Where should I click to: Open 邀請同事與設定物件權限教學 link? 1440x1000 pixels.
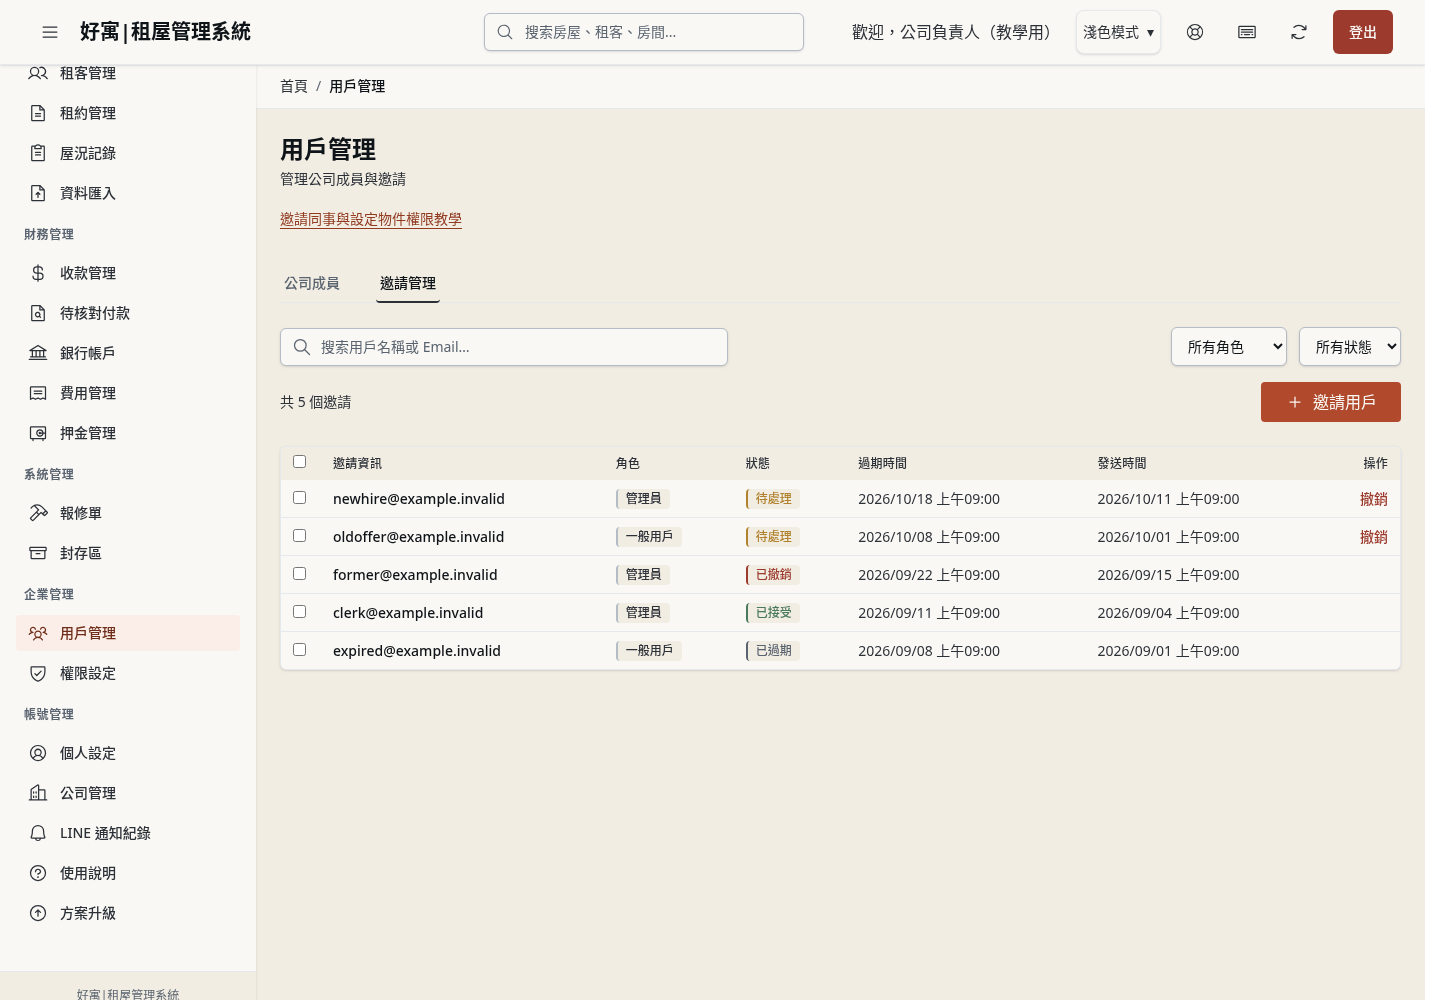371,219
